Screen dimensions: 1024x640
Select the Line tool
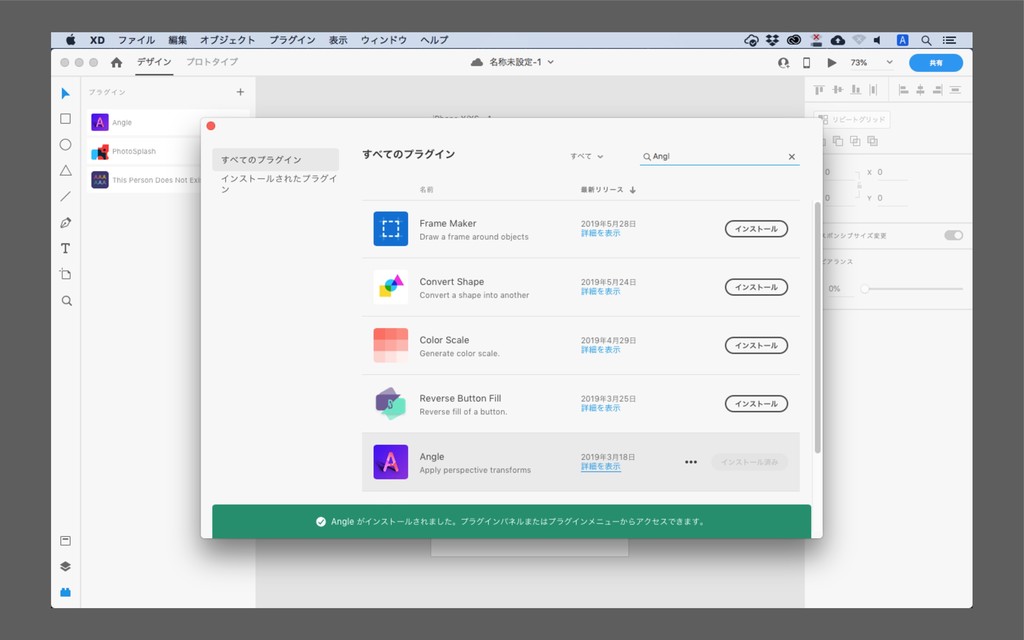[65, 197]
